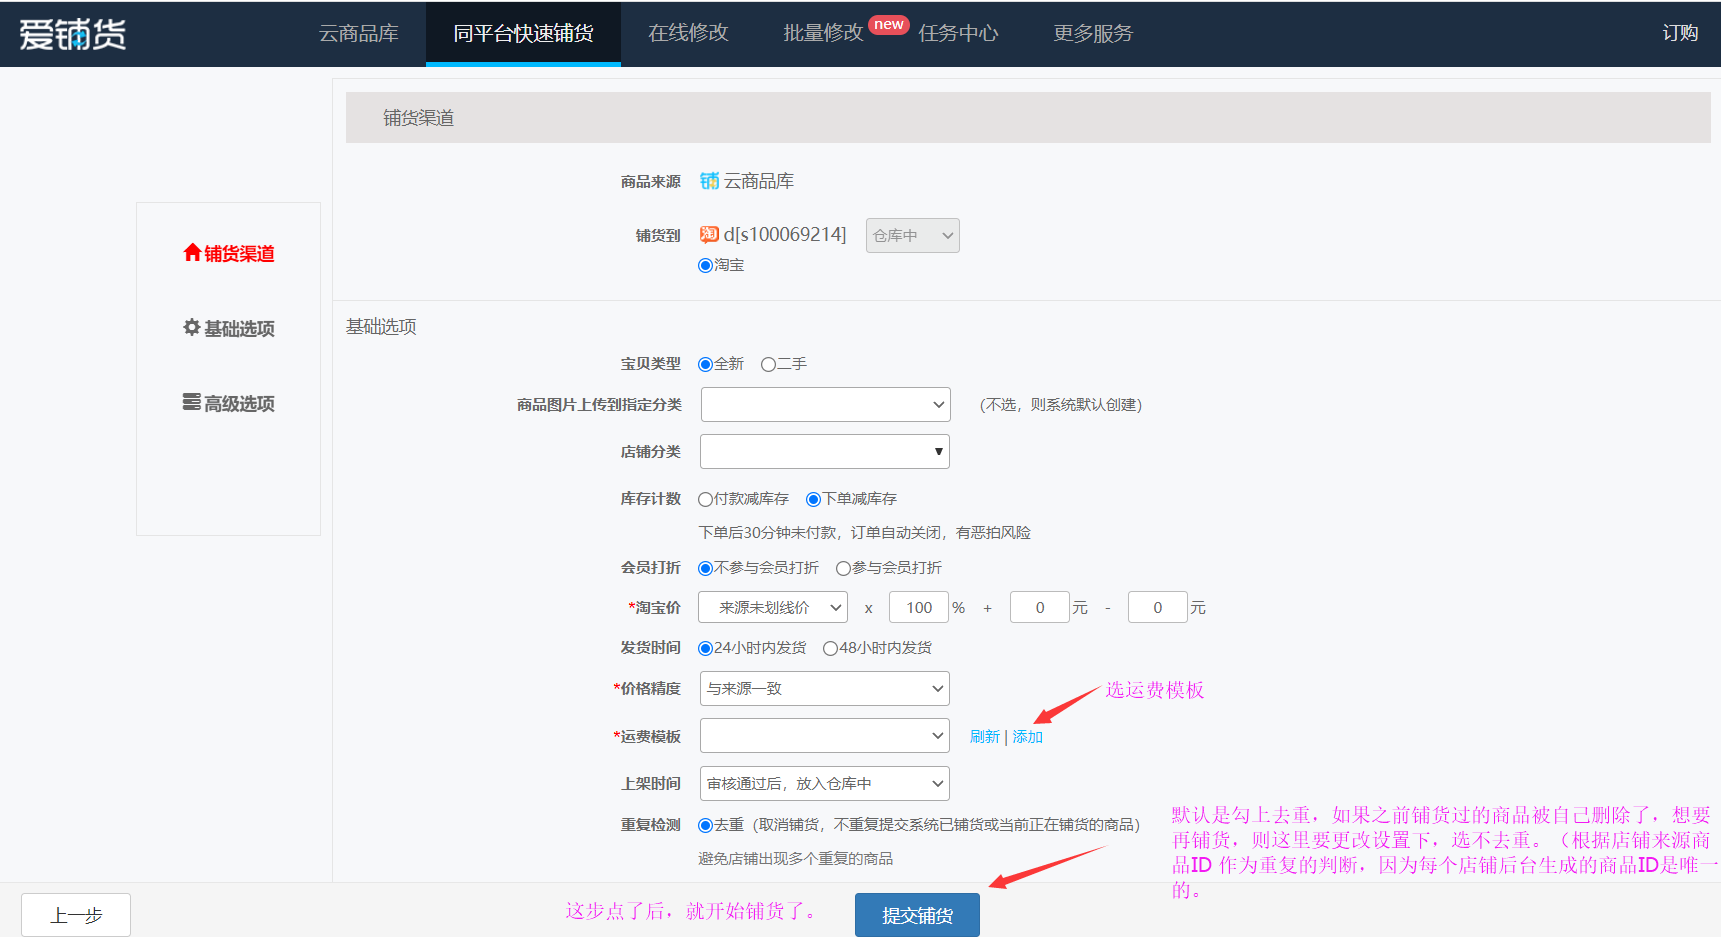Click the 提交铺货 button

[917, 915]
